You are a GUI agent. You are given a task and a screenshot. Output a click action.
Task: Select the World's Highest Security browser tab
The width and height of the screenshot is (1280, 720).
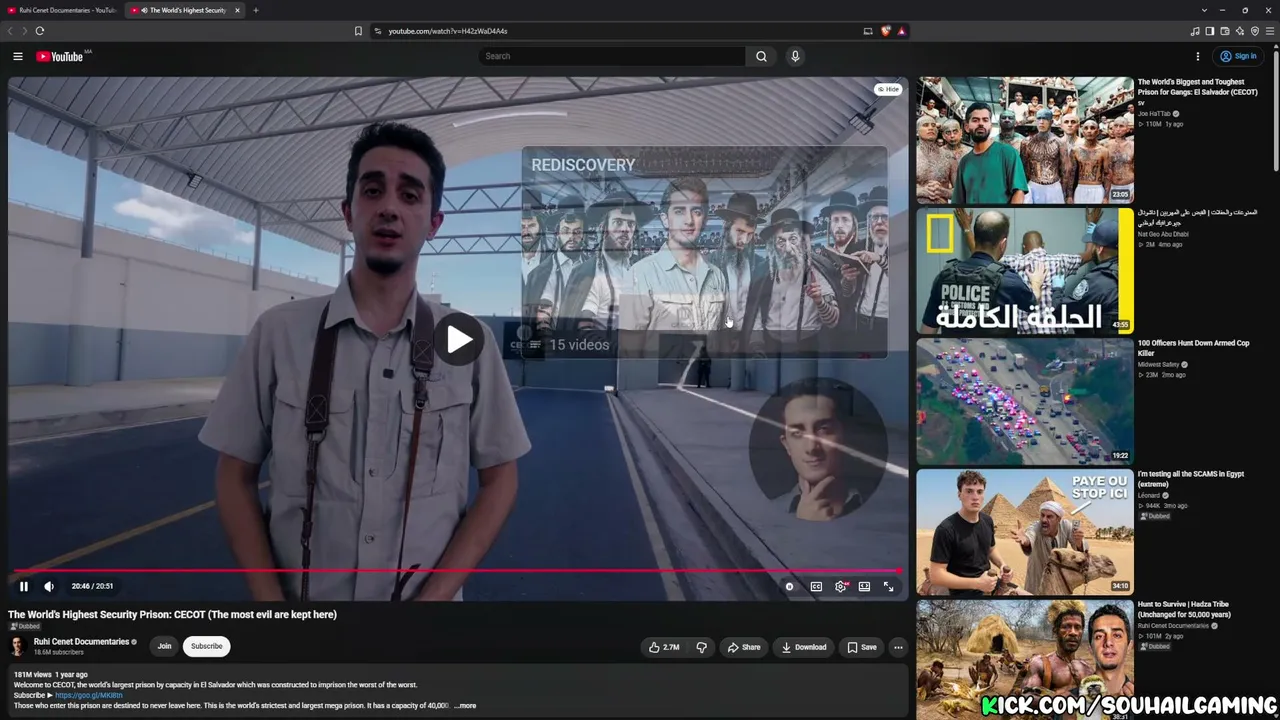(186, 10)
